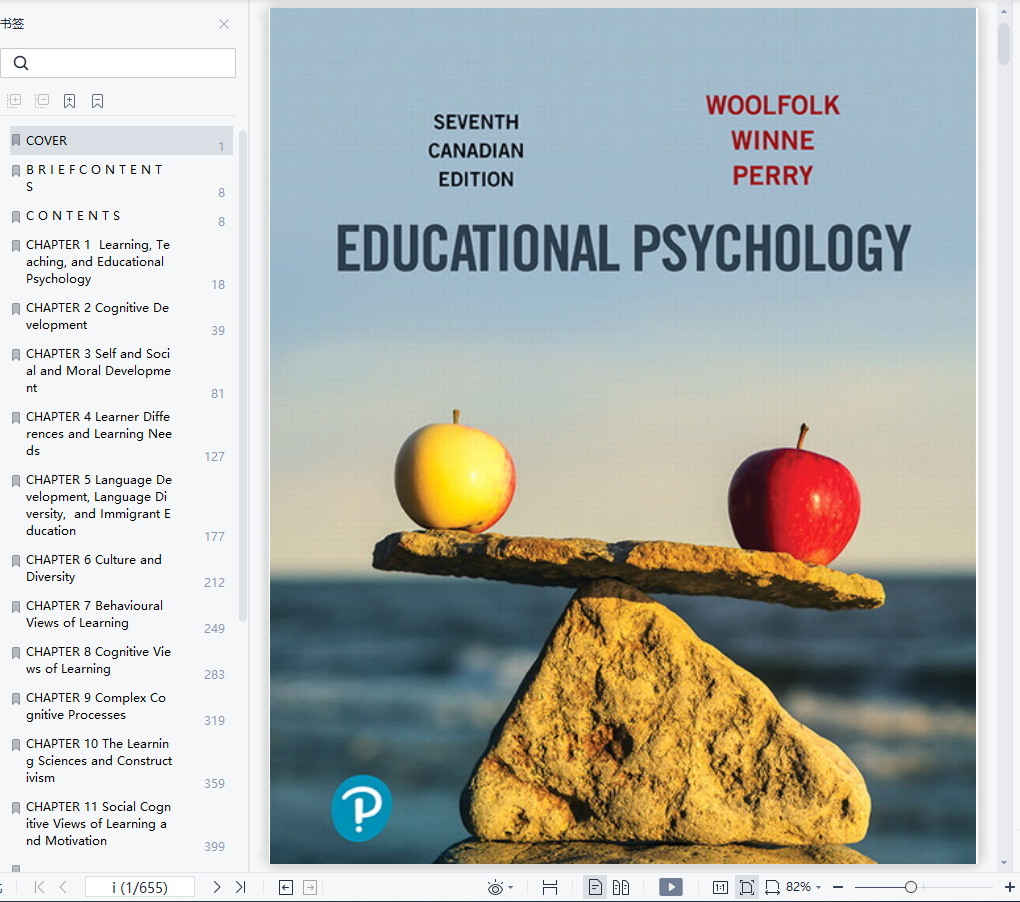Image resolution: width=1020 pixels, height=902 pixels.
Task: Click the bookmark icon beside CHAPTER 2
Action: [16, 308]
